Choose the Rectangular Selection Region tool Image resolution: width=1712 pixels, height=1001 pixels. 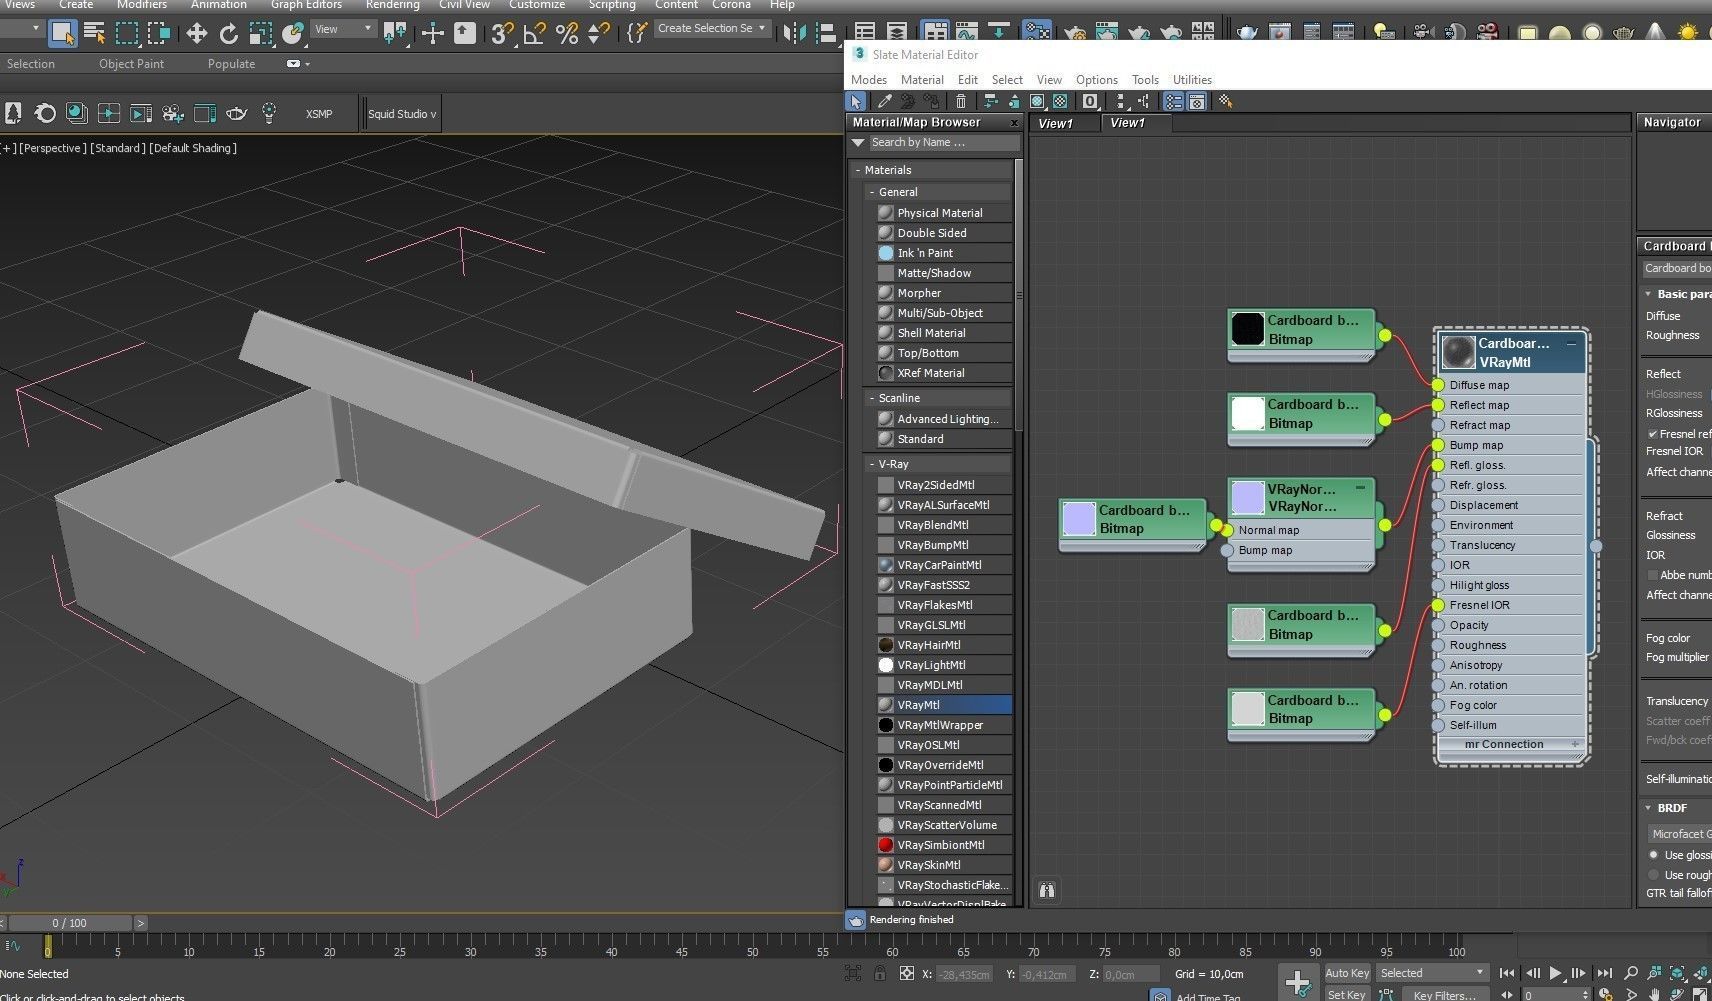pos(127,33)
